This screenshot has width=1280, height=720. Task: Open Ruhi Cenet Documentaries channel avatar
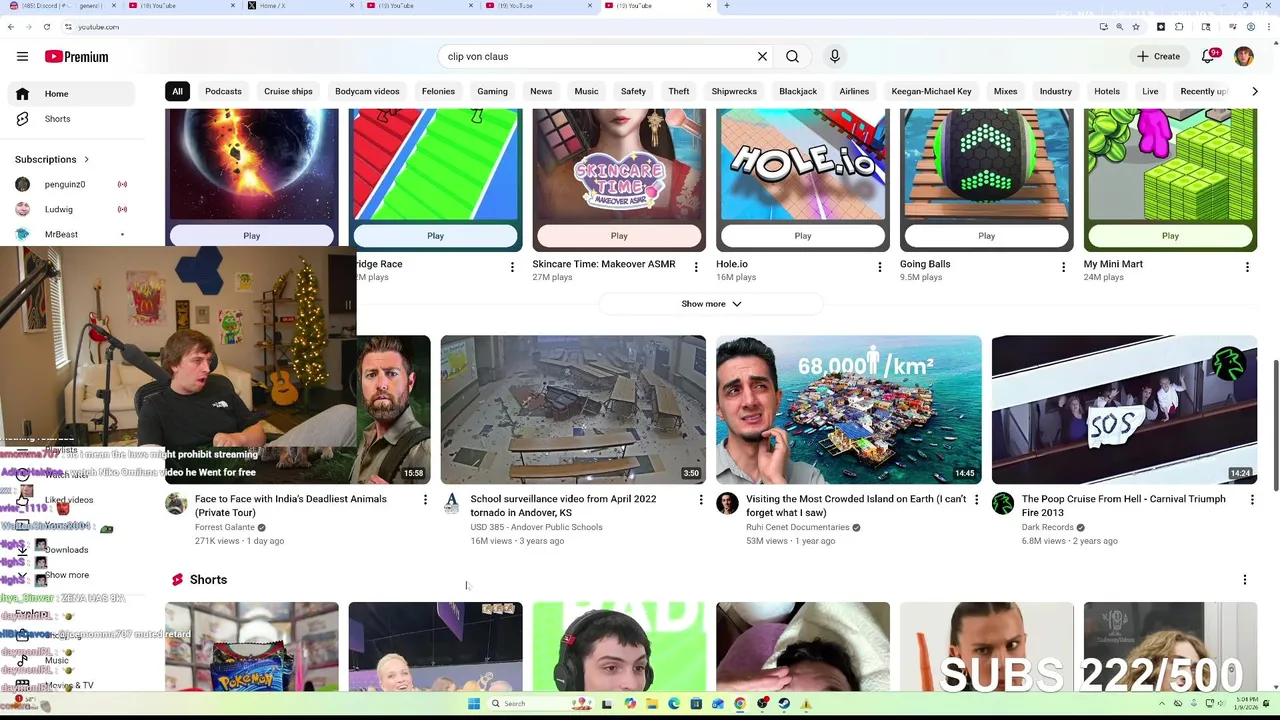point(727,504)
